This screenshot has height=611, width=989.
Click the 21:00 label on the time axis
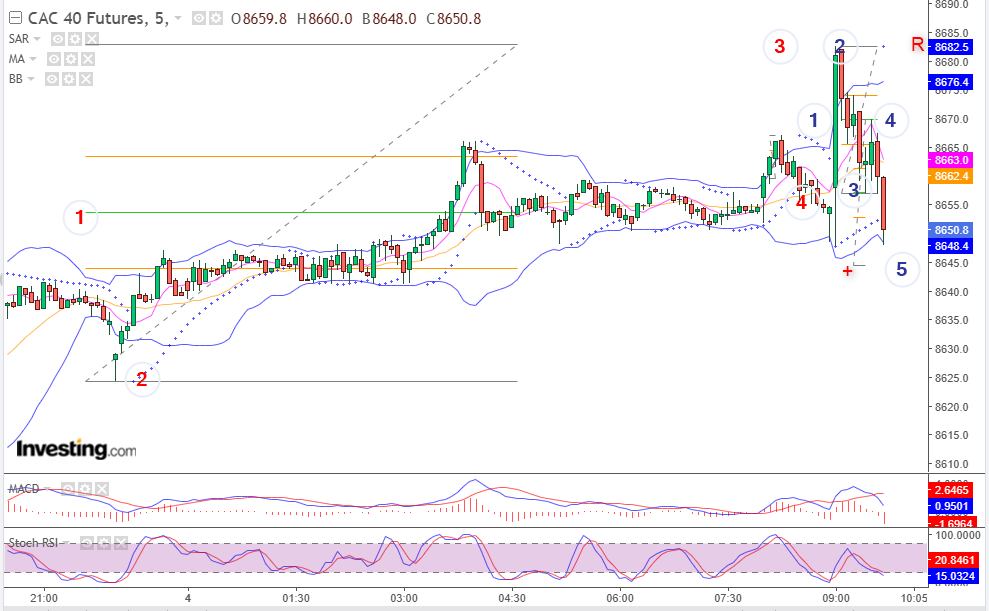(x=44, y=598)
